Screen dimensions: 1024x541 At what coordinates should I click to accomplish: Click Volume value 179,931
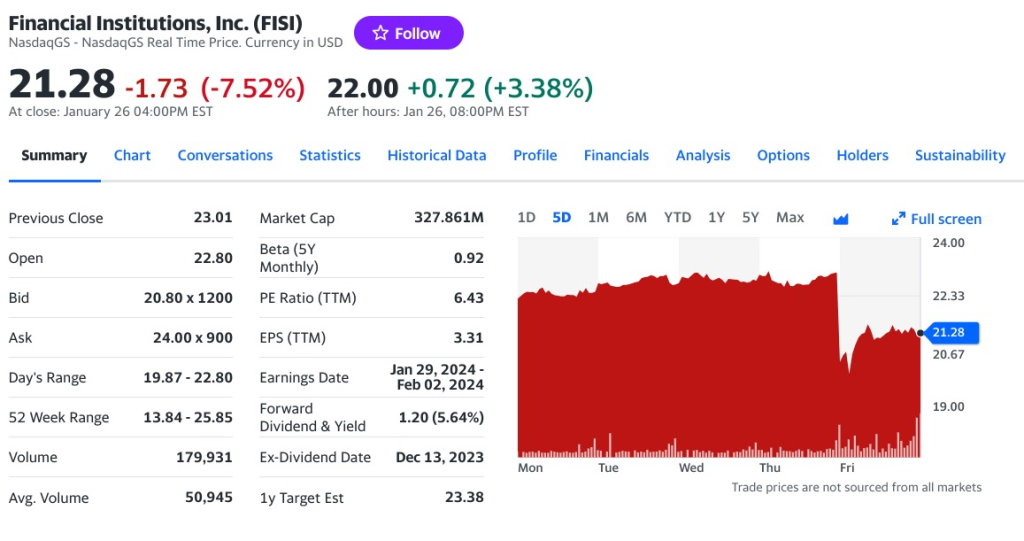click(204, 457)
